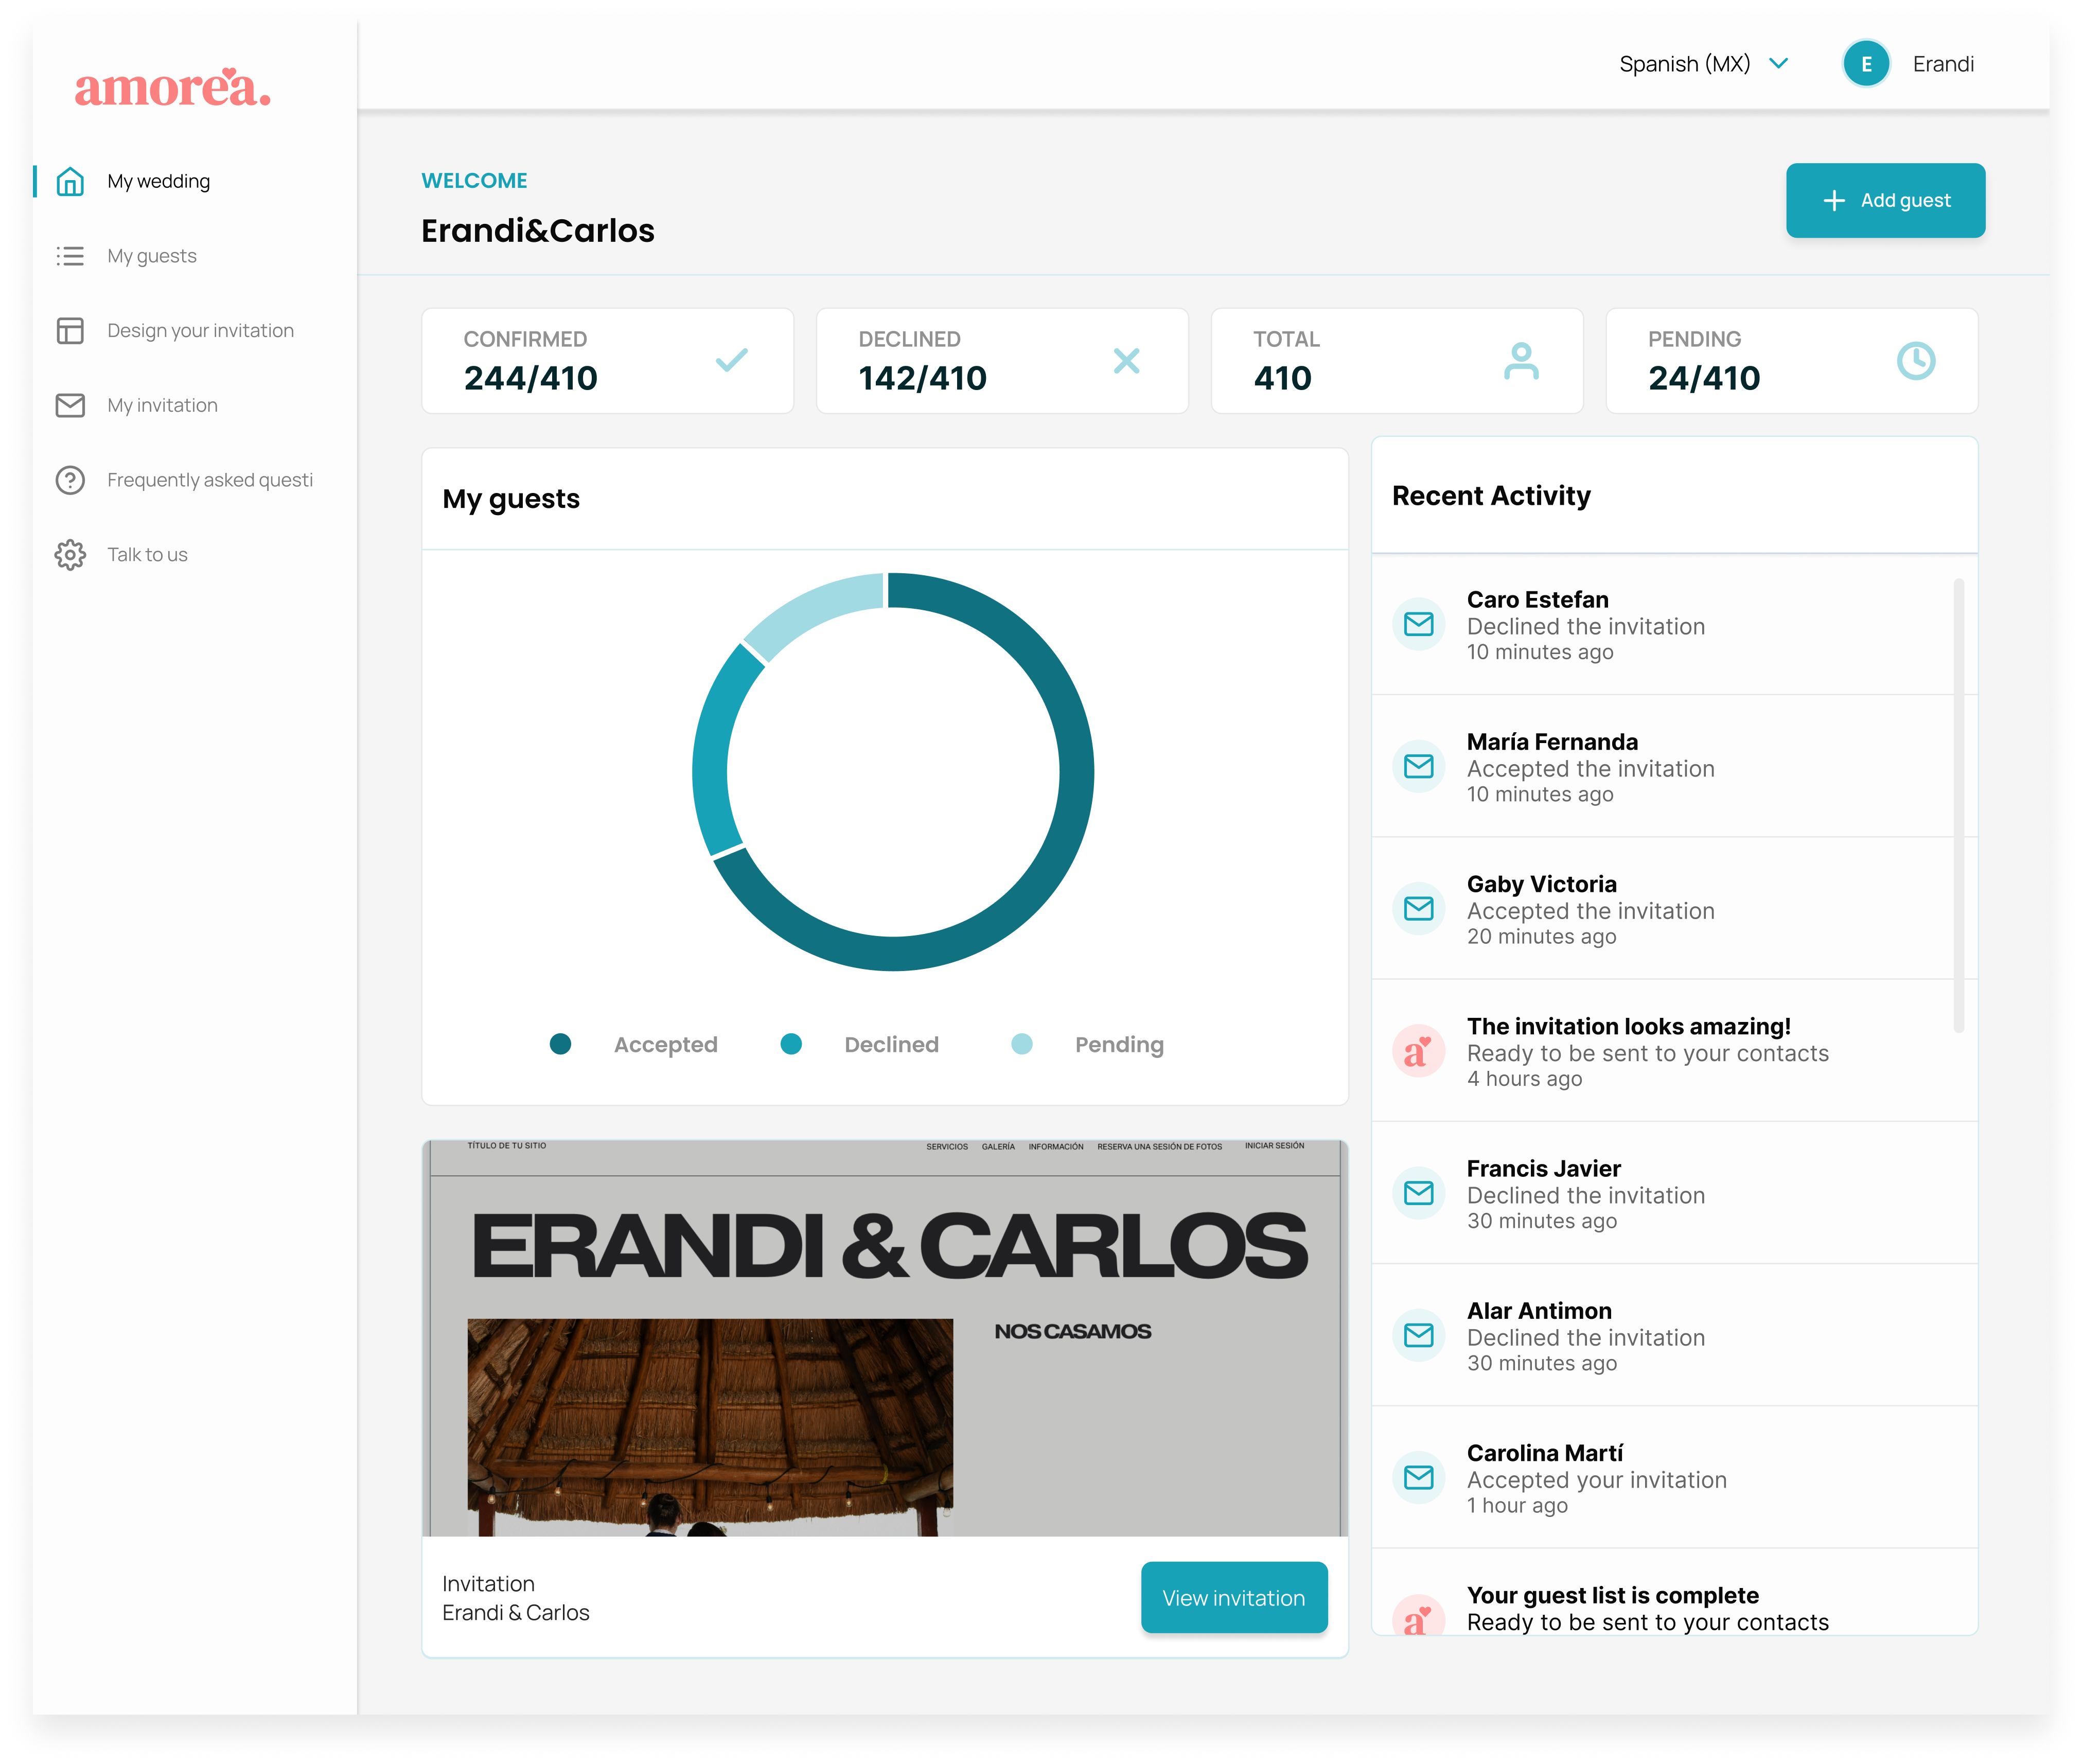Open My wedding home icon
The height and width of the screenshot is (1764, 2083).
[70, 181]
